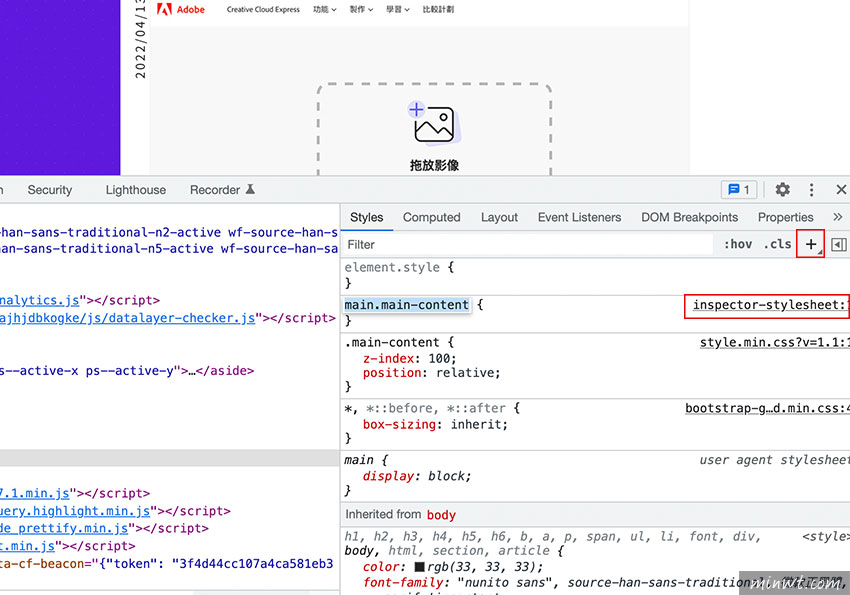Click the display value block
The image size is (850, 595).
tap(447, 476)
